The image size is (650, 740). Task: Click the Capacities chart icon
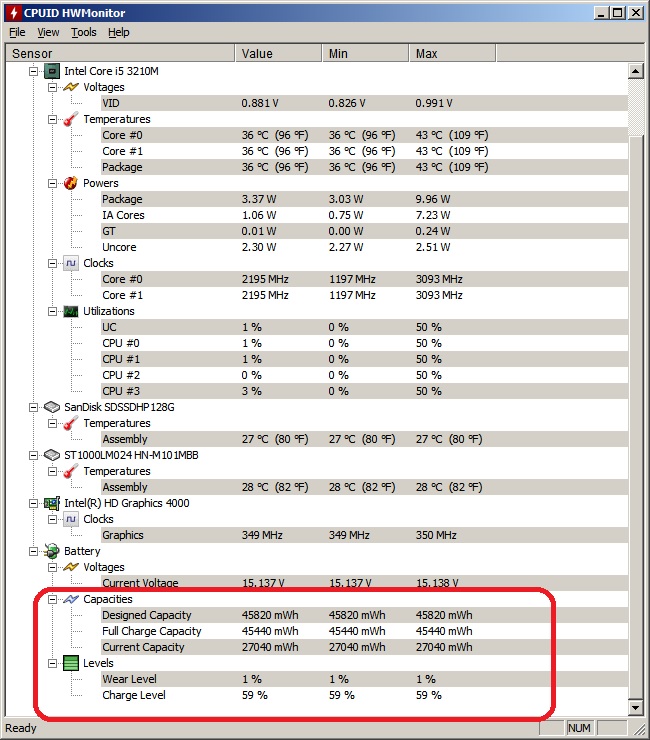point(71,599)
